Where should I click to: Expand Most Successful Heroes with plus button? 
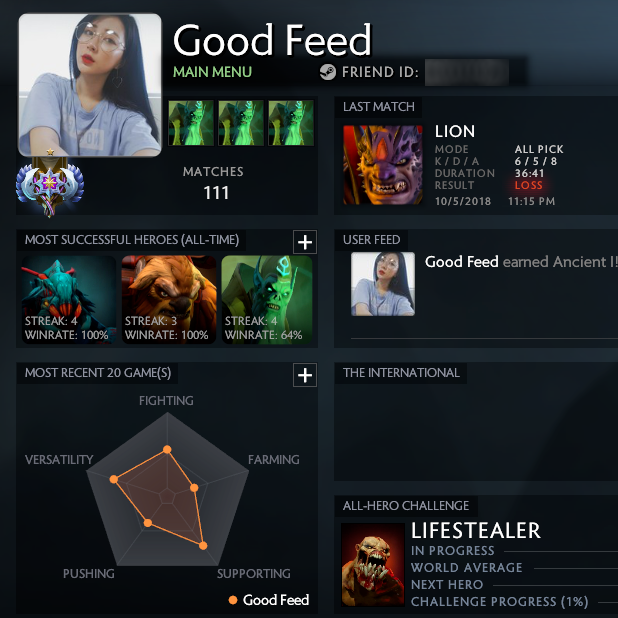tap(305, 242)
